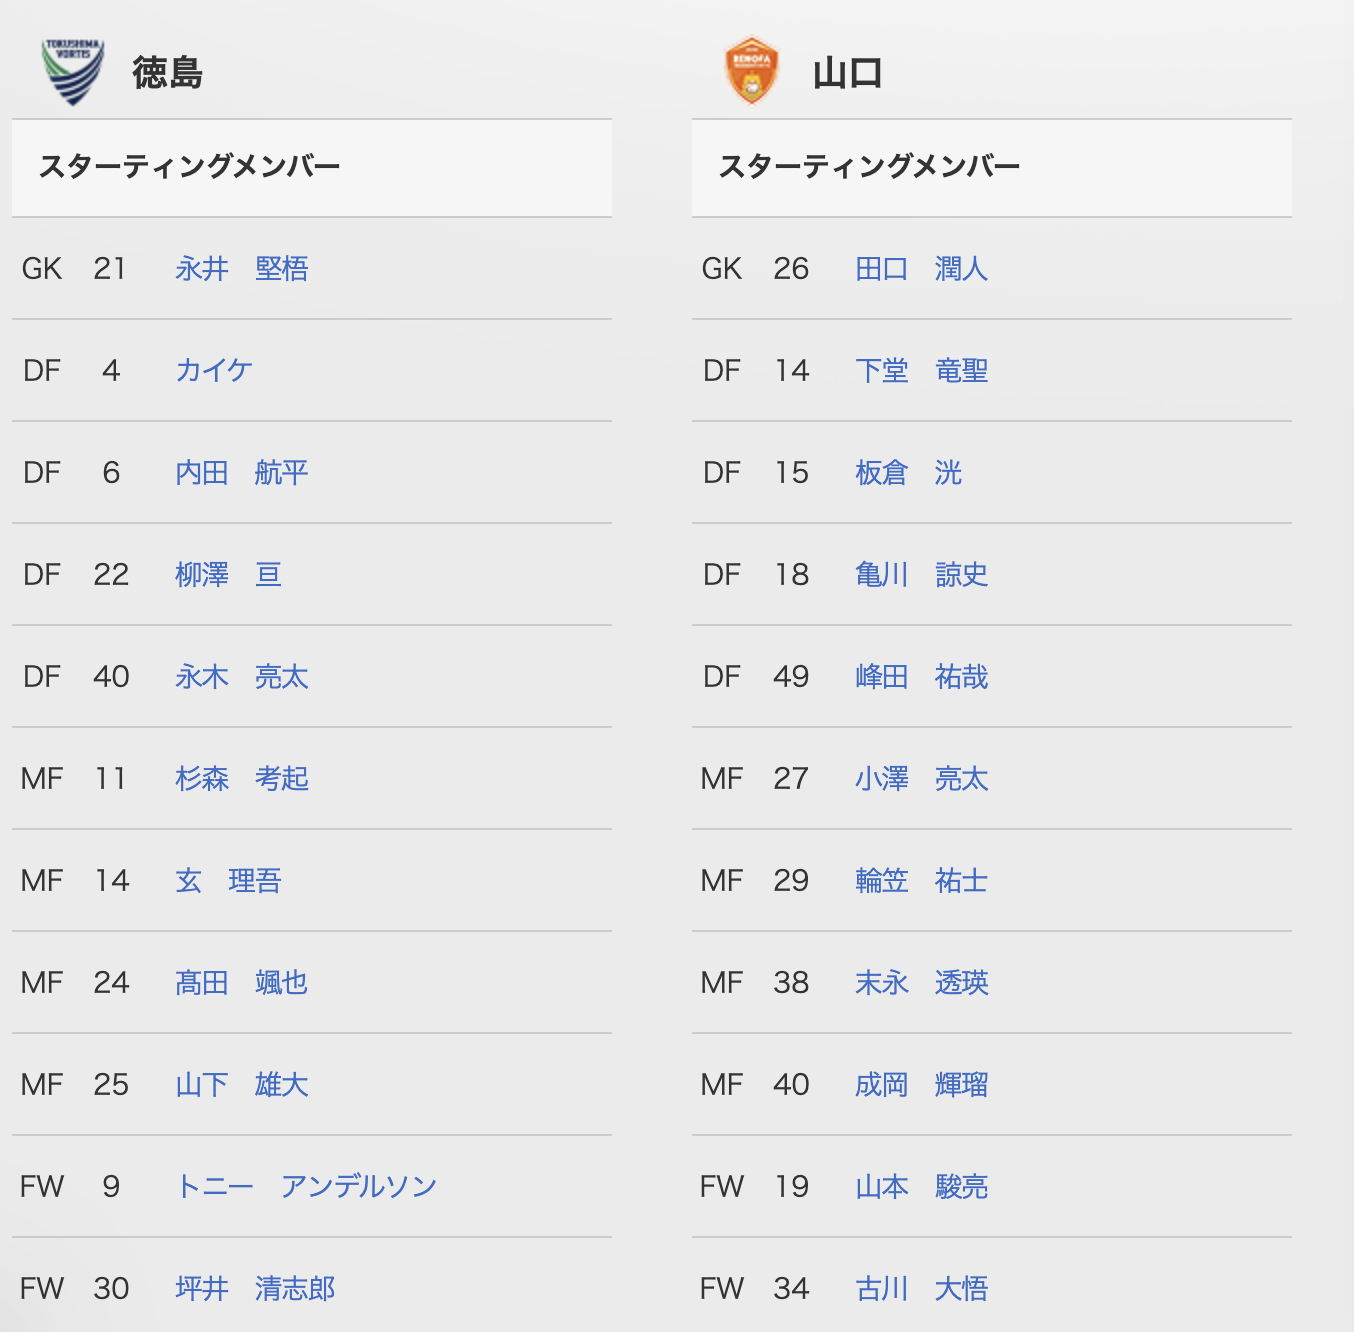1354x1332 pixels.
Task: Click defender 下堂 竜聖 name
Action: 922,371
